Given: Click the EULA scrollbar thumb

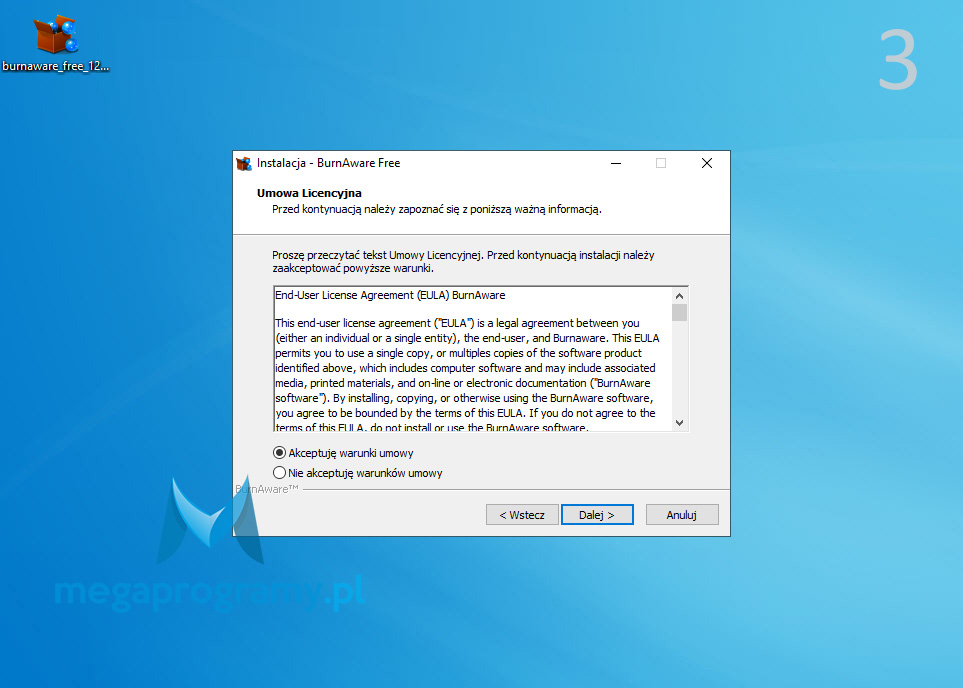Looking at the screenshot, I should [679, 313].
